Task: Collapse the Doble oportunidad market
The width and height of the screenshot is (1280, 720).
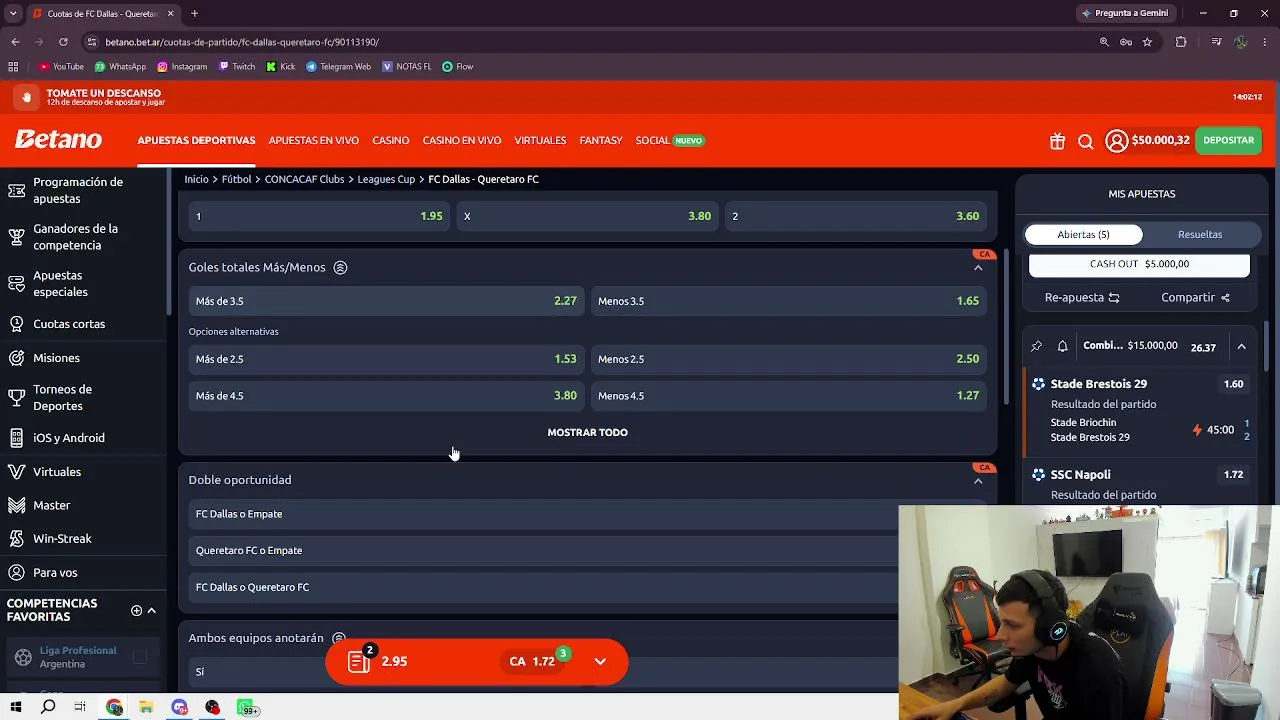Action: (x=978, y=481)
